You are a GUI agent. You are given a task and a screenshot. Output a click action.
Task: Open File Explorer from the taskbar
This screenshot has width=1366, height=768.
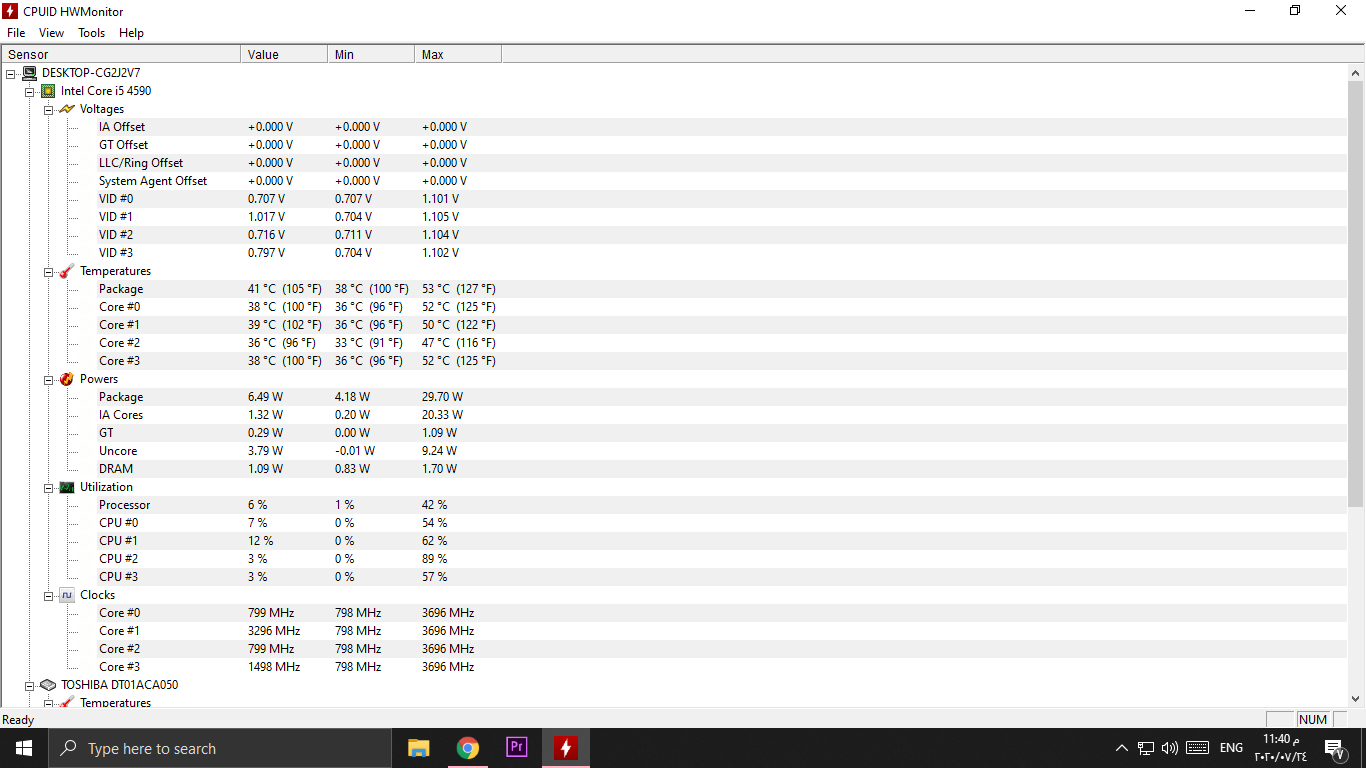(419, 748)
